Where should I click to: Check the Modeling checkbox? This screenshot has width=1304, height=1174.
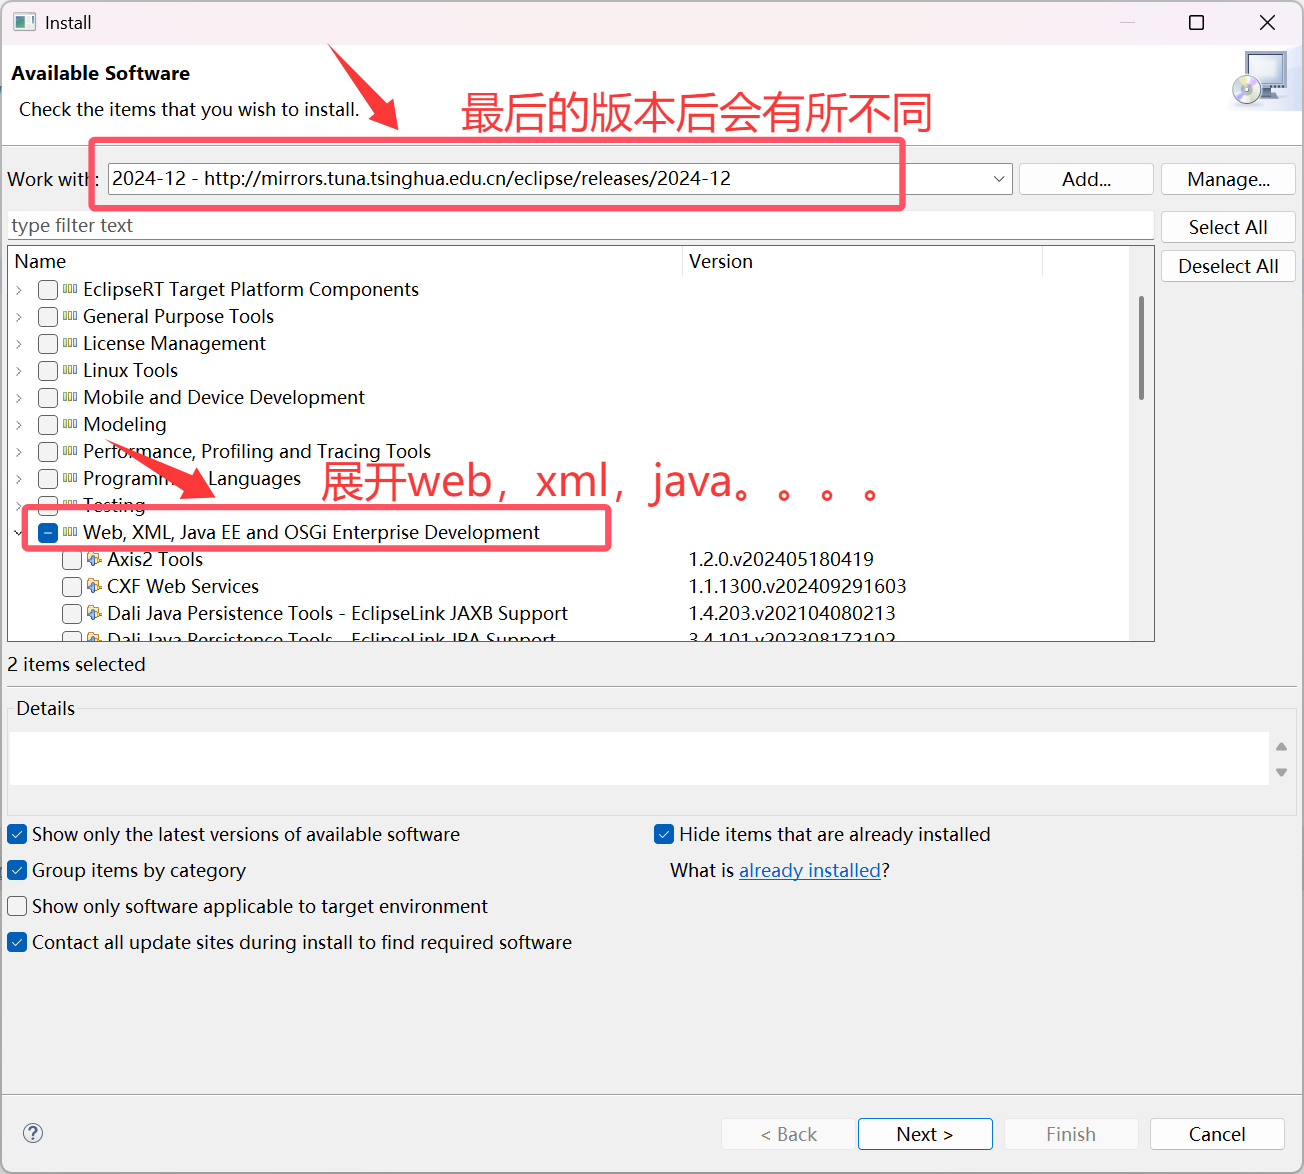pos(48,425)
